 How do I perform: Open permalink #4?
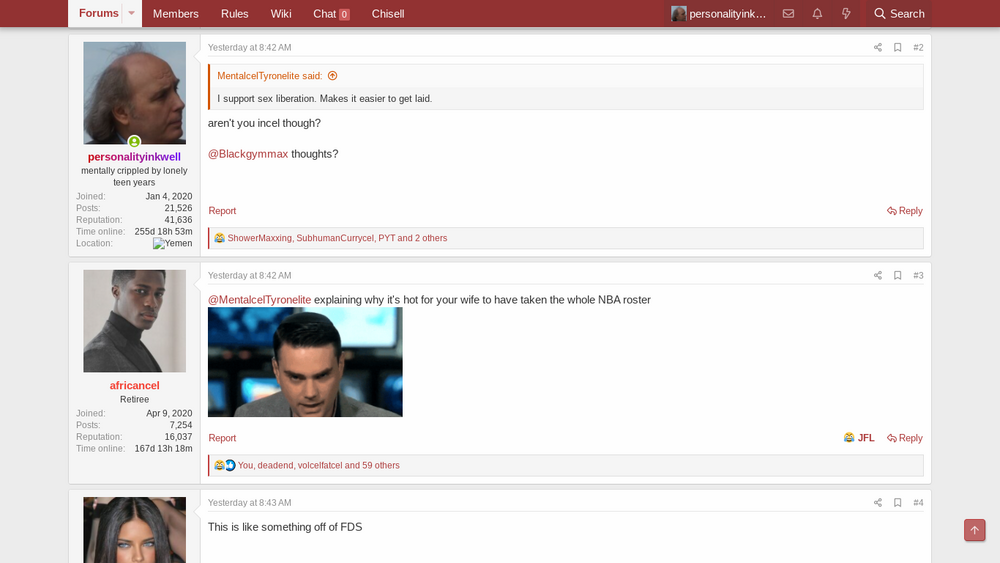pyautogui.click(x=918, y=502)
